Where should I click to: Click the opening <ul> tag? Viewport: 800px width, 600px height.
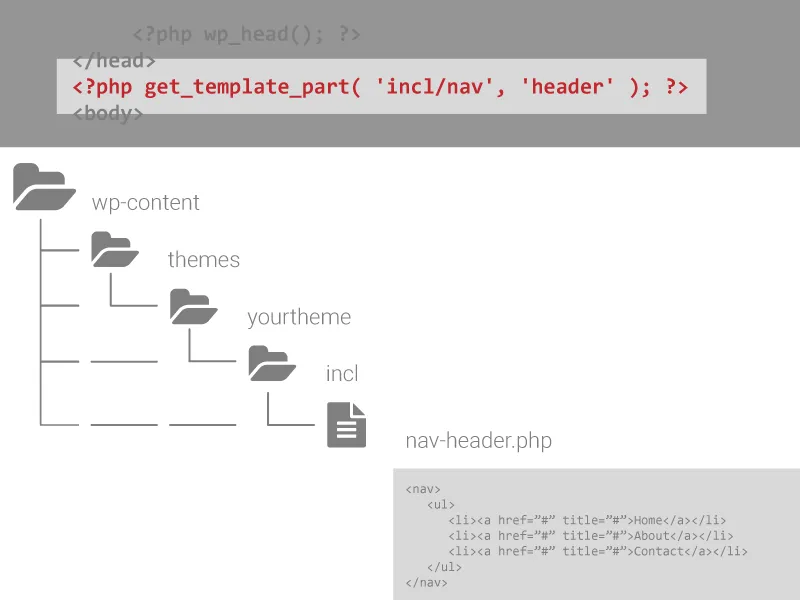coord(441,505)
